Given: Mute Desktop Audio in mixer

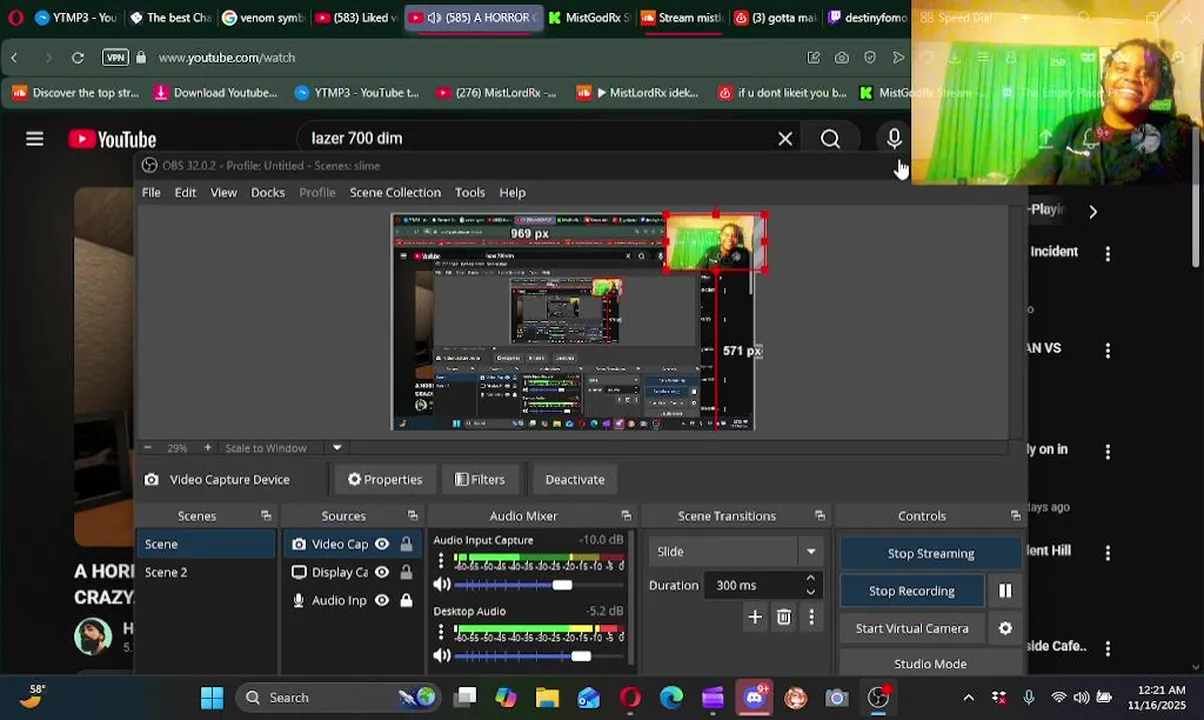Looking at the screenshot, I should point(441,656).
